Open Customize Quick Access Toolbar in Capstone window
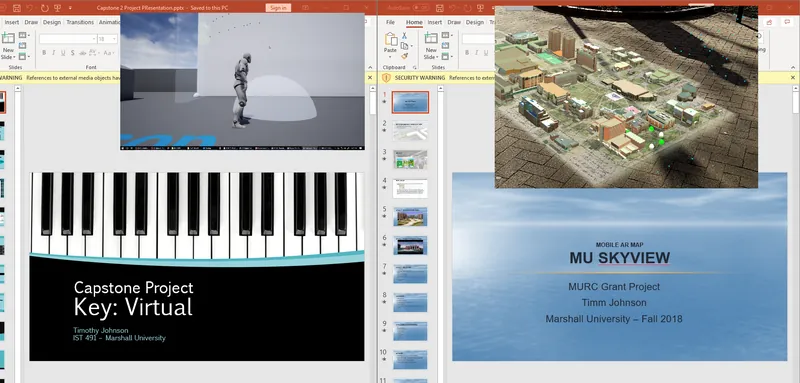The image size is (800, 383). (70, 9)
